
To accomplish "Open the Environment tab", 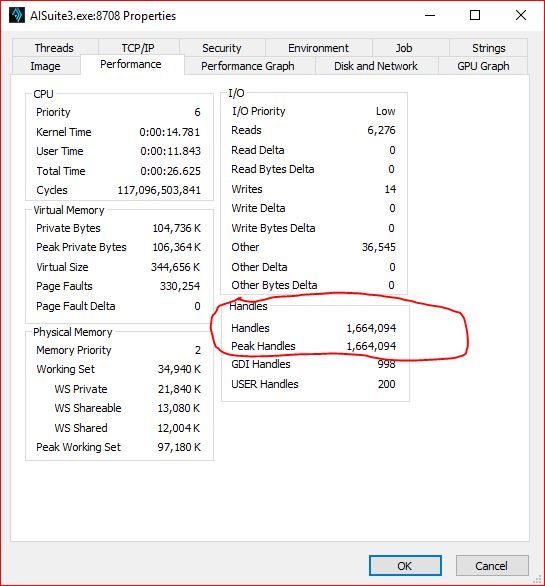I will (x=318, y=48).
